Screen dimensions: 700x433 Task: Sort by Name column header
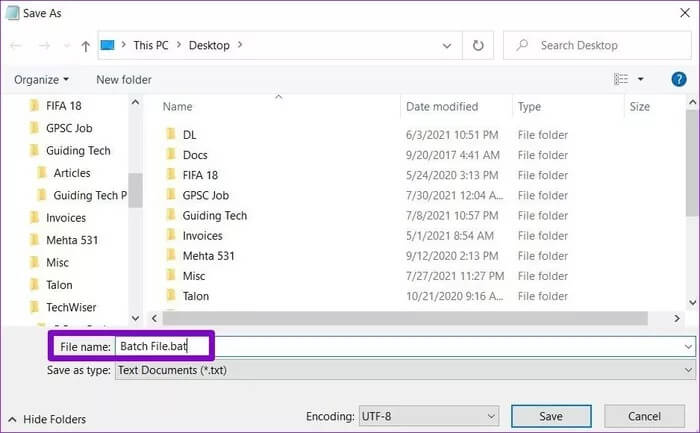[x=177, y=107]
